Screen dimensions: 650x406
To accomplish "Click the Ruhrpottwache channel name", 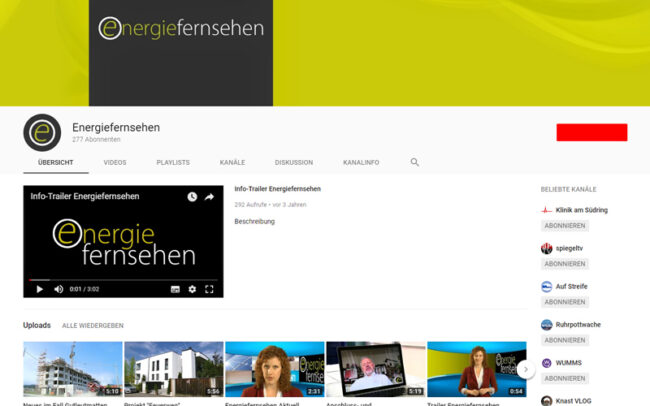I will [578, 325].
